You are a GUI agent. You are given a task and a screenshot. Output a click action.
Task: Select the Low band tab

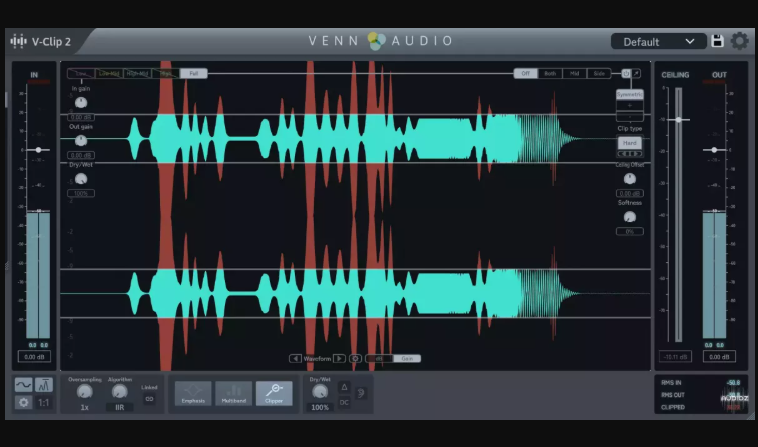click(81, 73)
